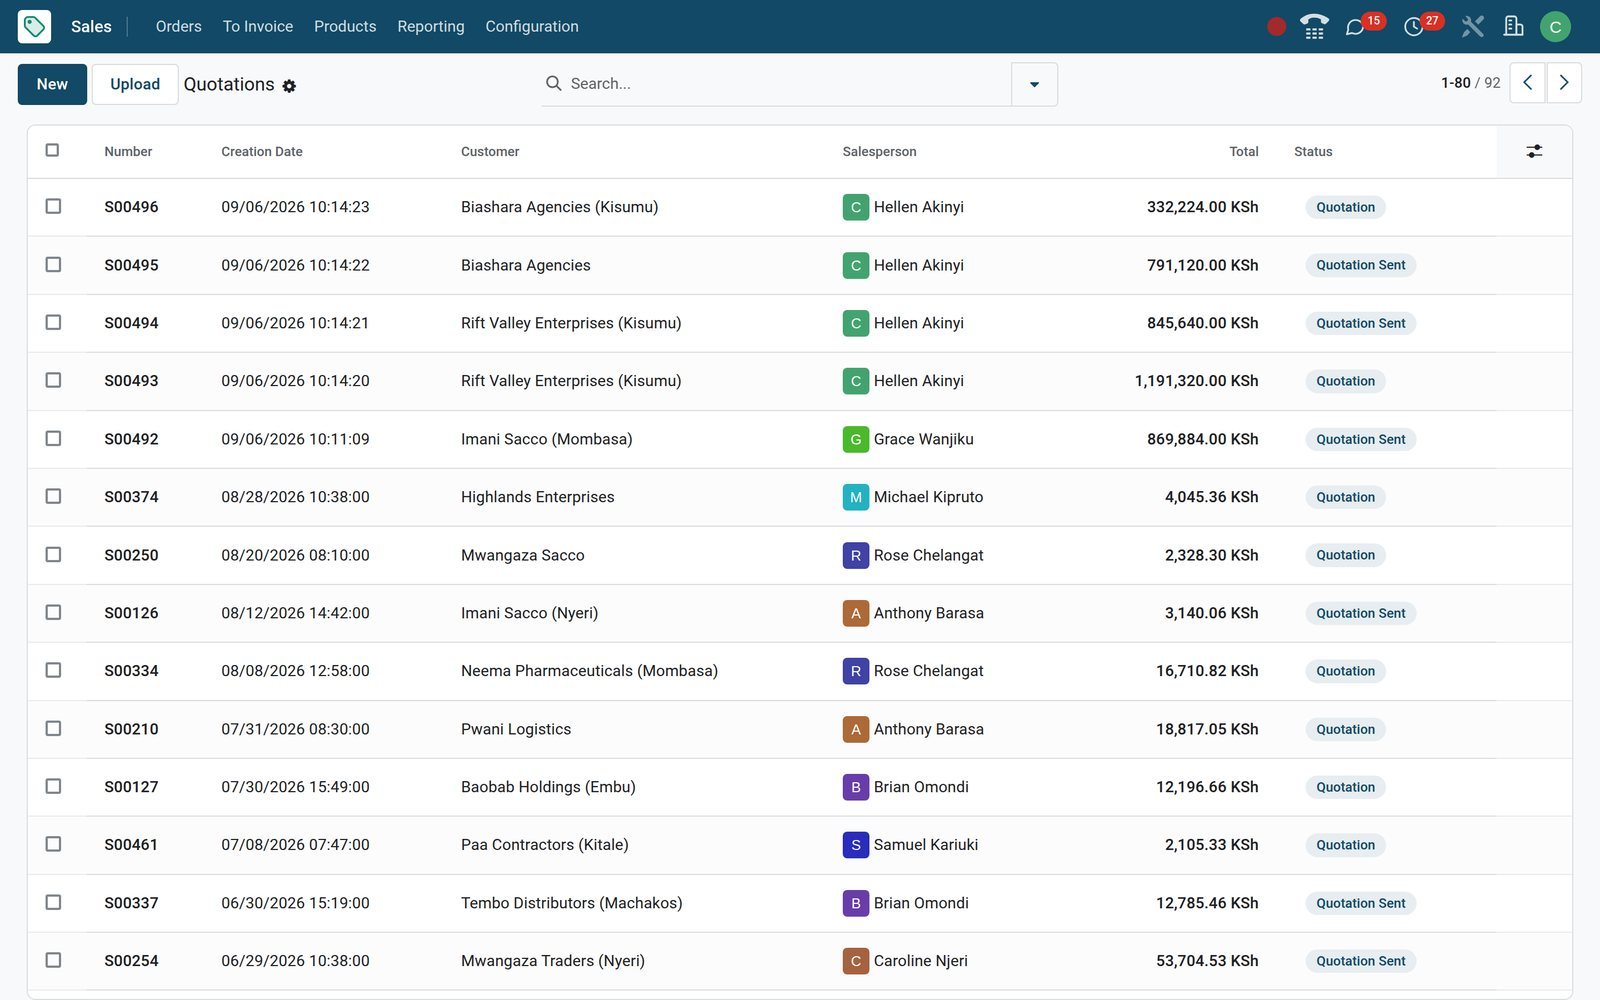
Task: Click the search magnifier icon
Action: (x=553, y=83)
